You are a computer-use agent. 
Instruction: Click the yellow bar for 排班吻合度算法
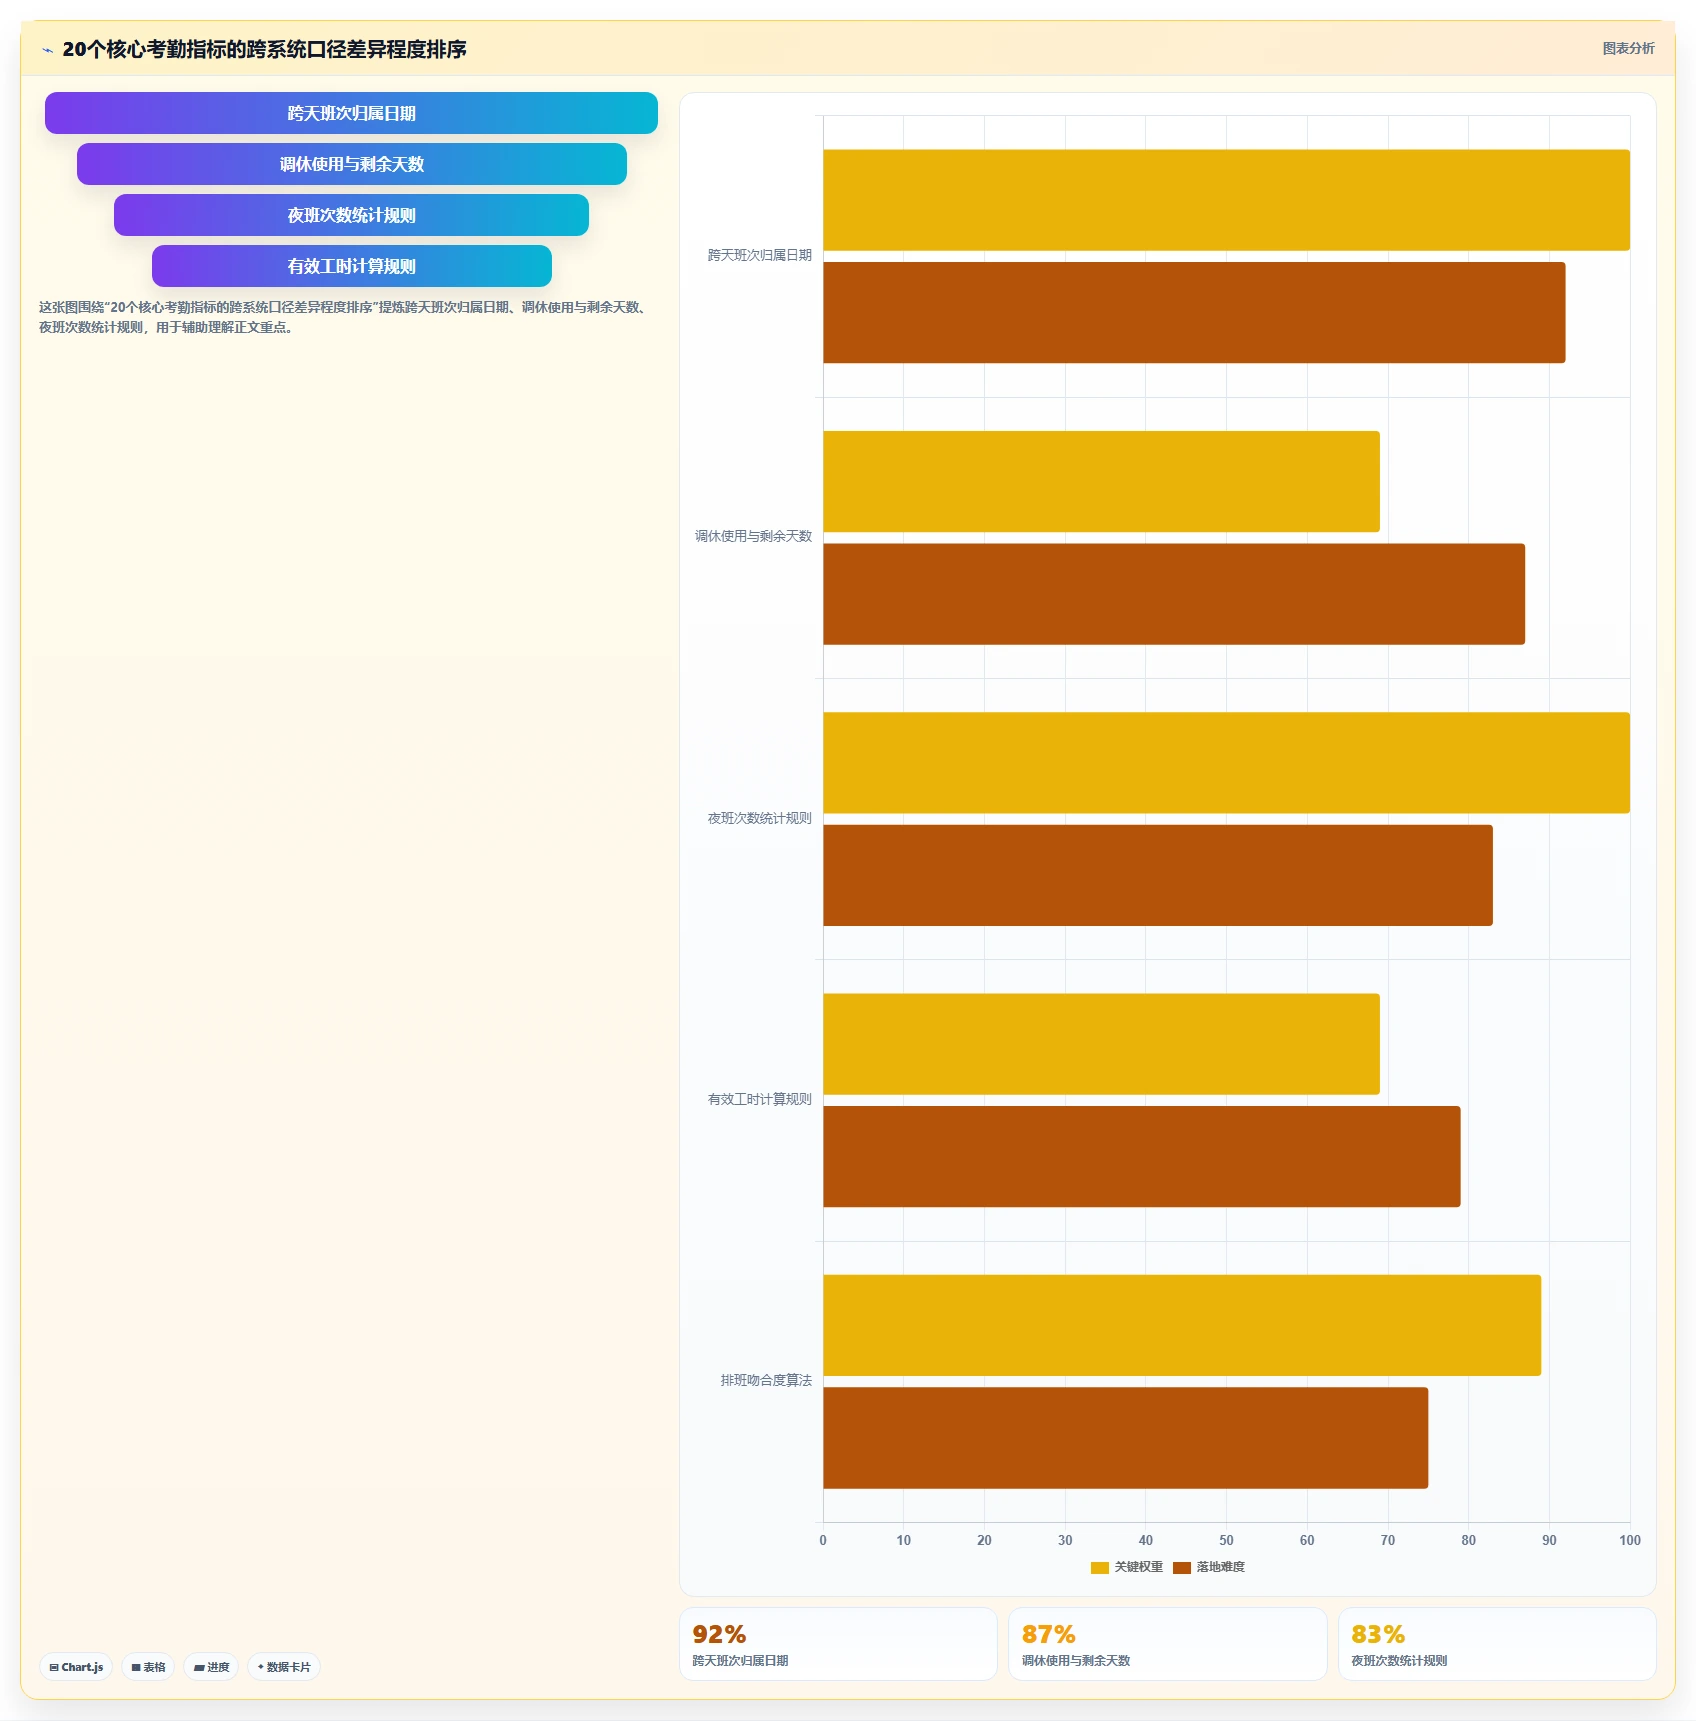[1182, 1325]
